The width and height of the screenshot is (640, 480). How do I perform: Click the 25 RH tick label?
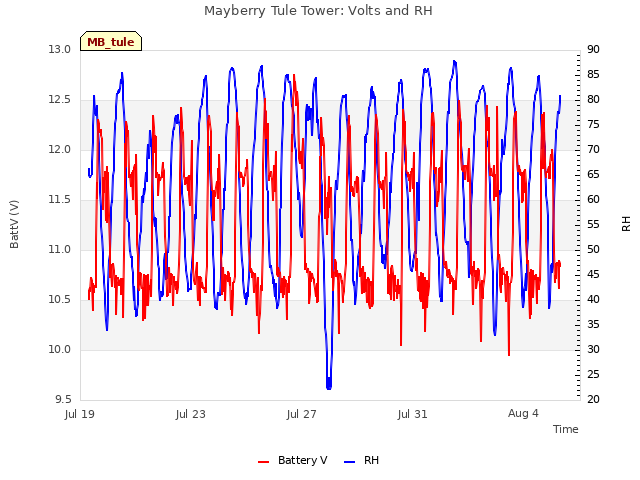[593, 374]
